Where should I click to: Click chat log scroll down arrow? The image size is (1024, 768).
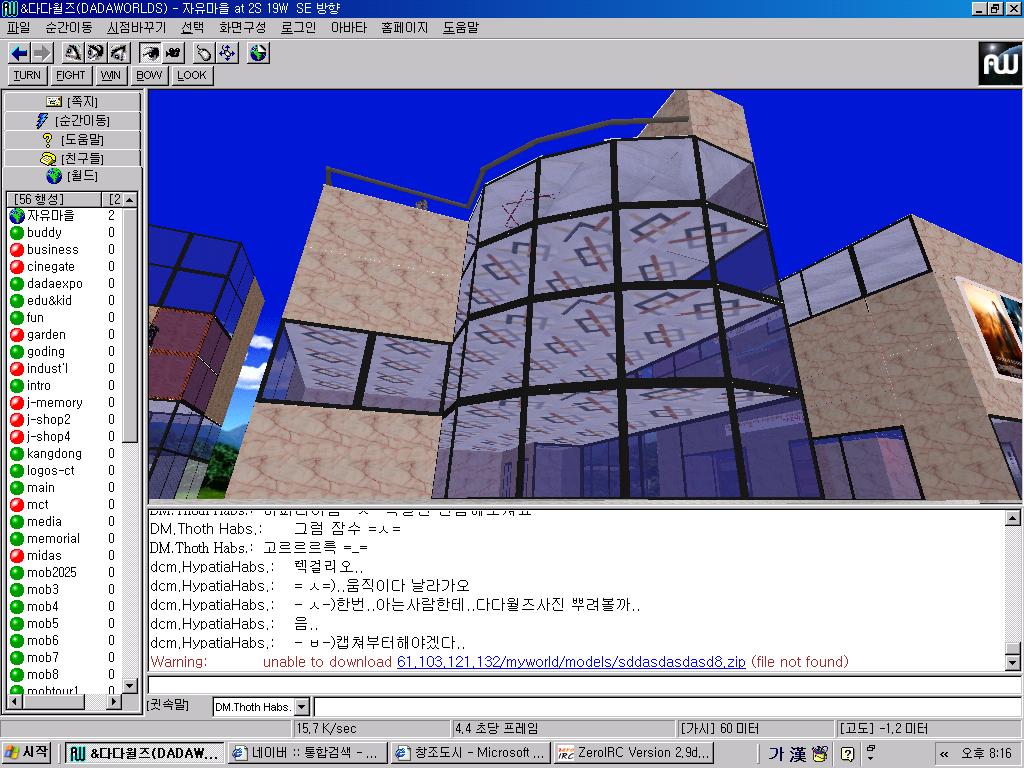point(1012,662)
